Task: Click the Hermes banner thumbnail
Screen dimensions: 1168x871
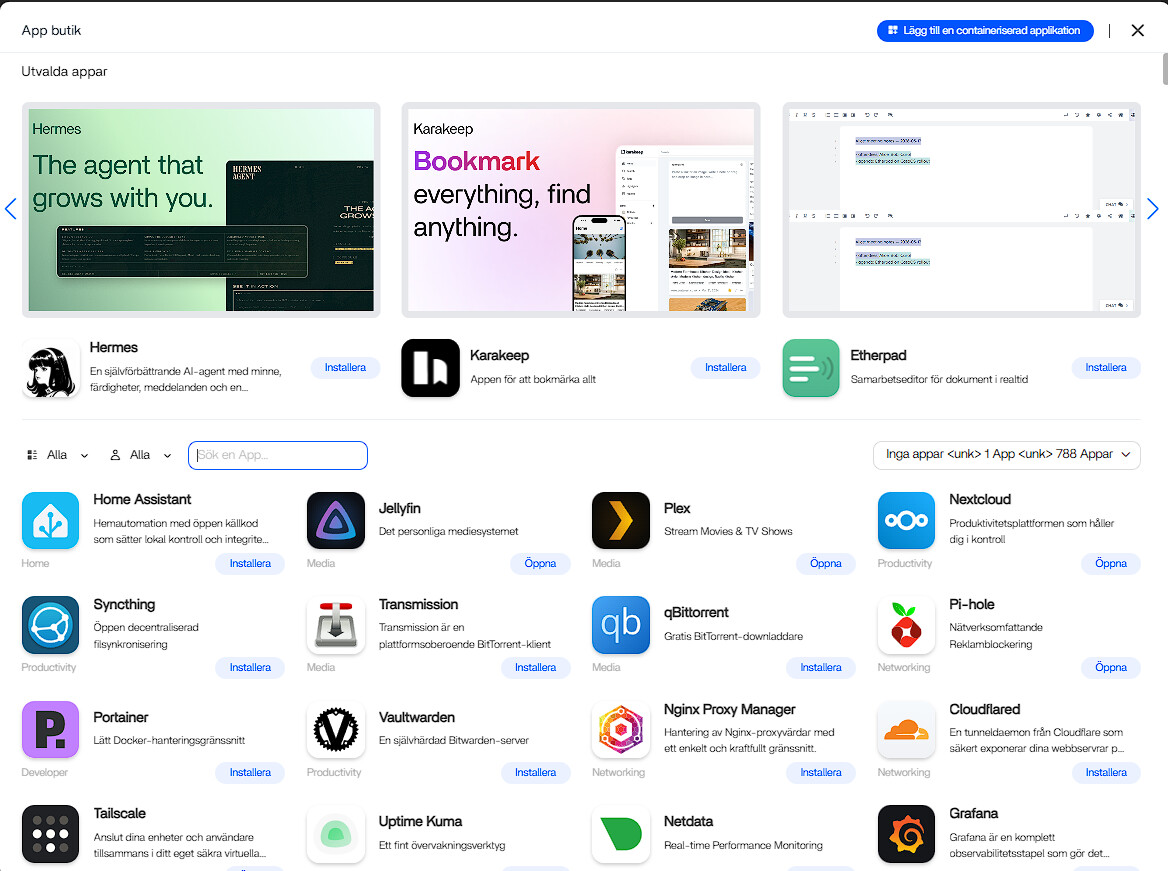Action: [201, 210]
